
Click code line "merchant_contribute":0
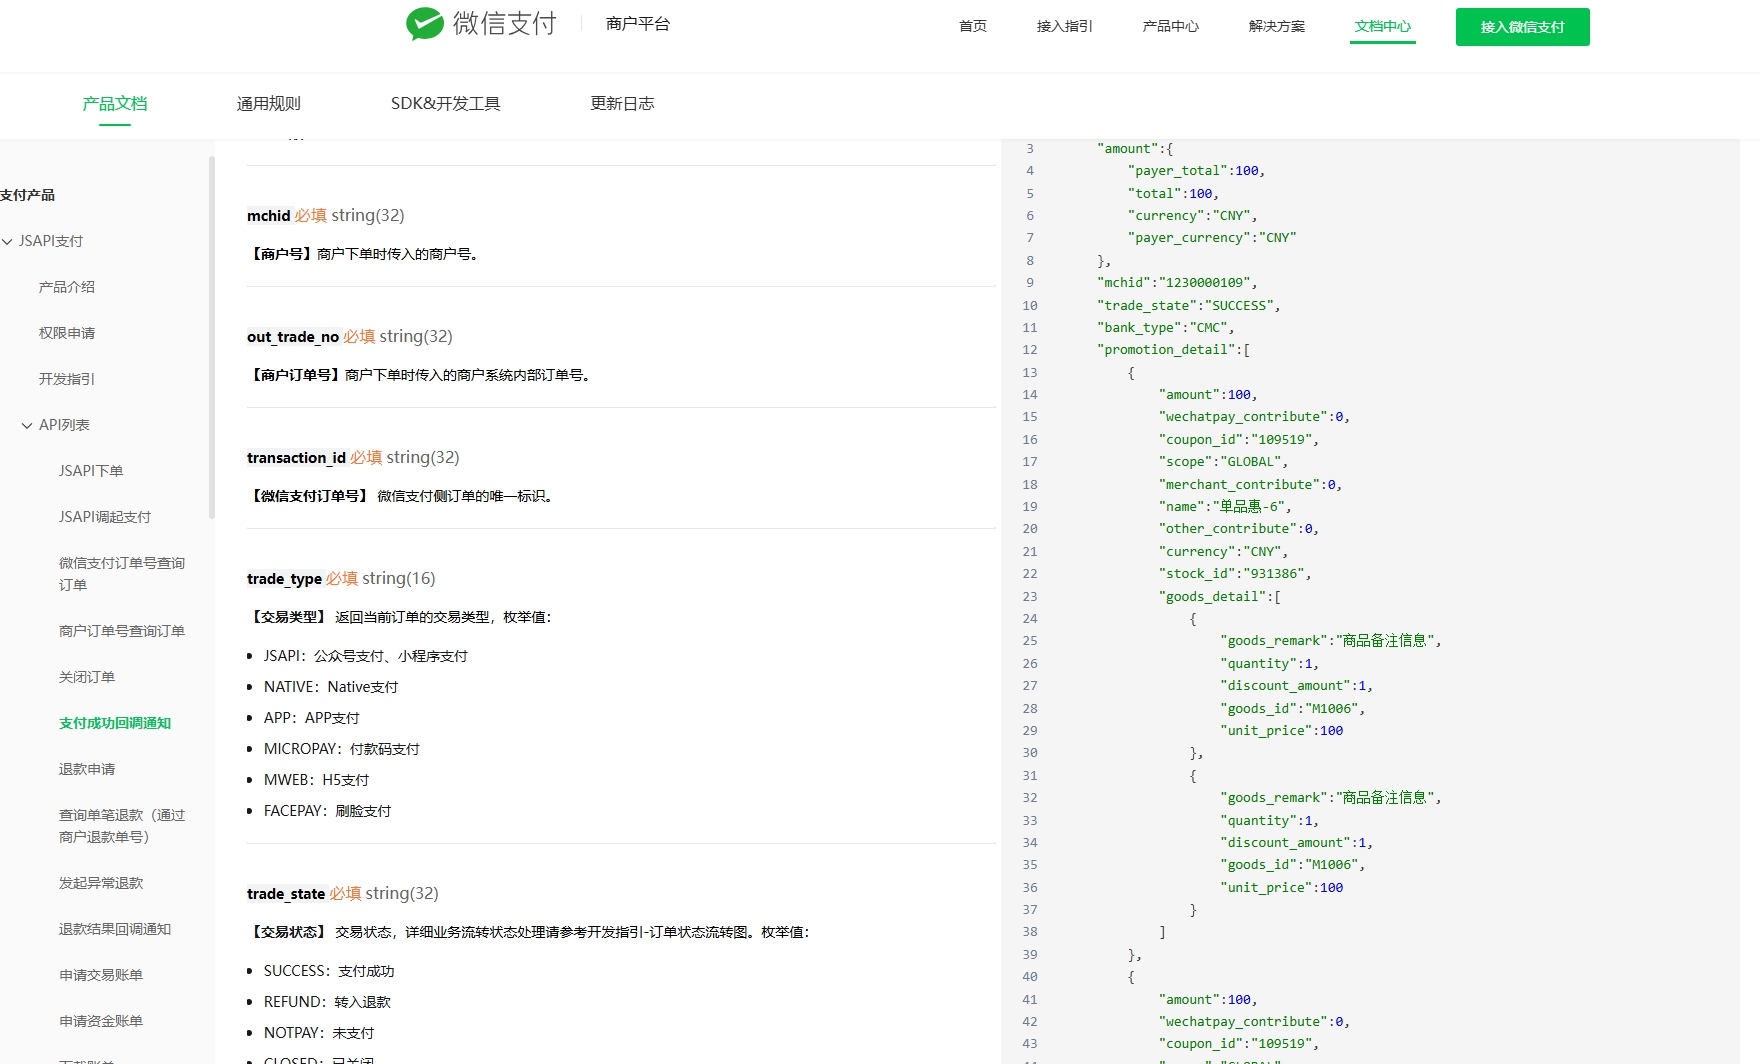click(x=1250, y=484)
